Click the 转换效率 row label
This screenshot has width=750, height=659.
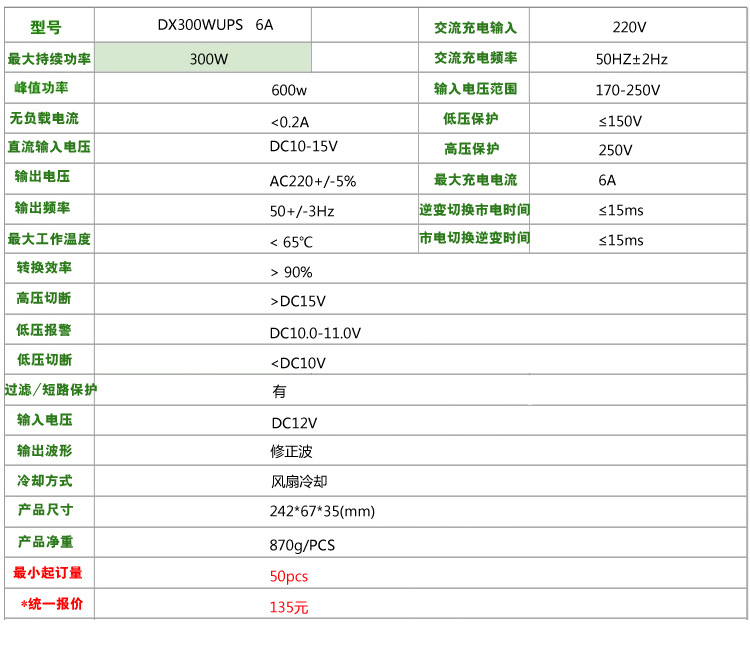pyautogui.click(x=44, y=268)
